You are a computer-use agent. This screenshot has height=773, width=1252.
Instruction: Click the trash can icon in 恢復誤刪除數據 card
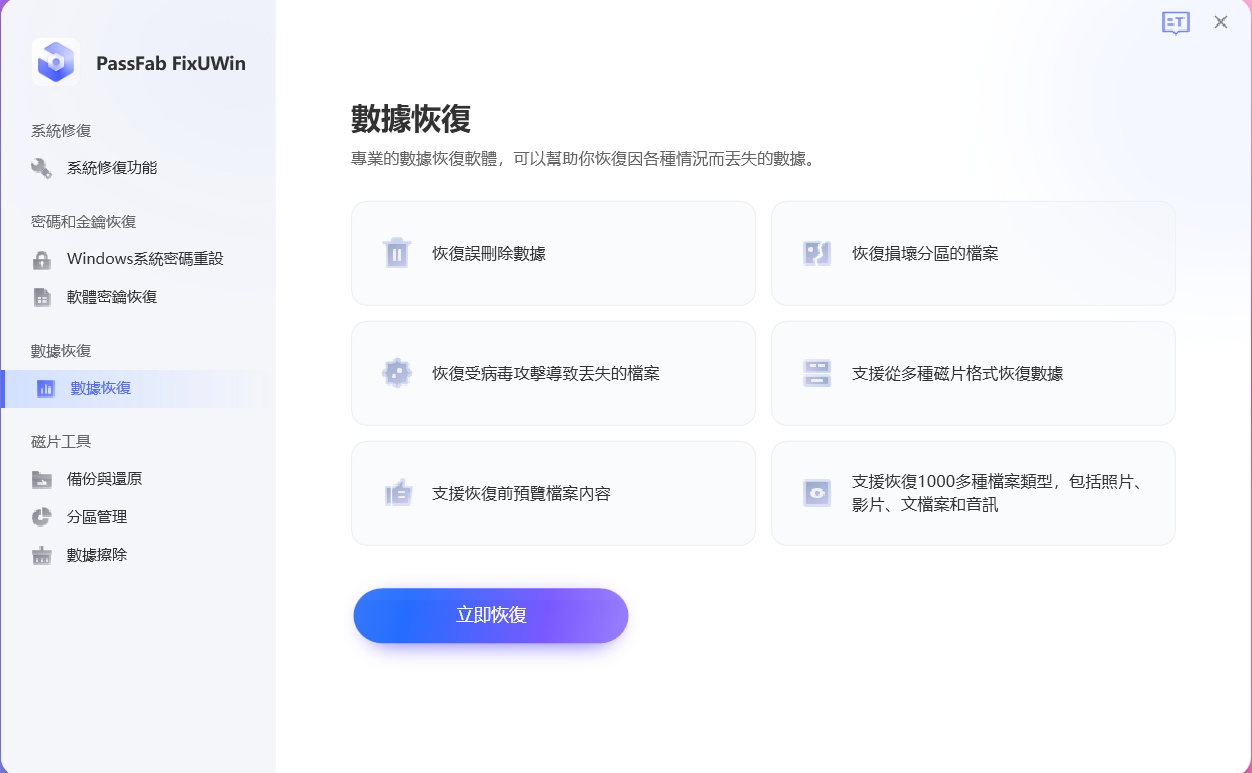click(397, 253)
